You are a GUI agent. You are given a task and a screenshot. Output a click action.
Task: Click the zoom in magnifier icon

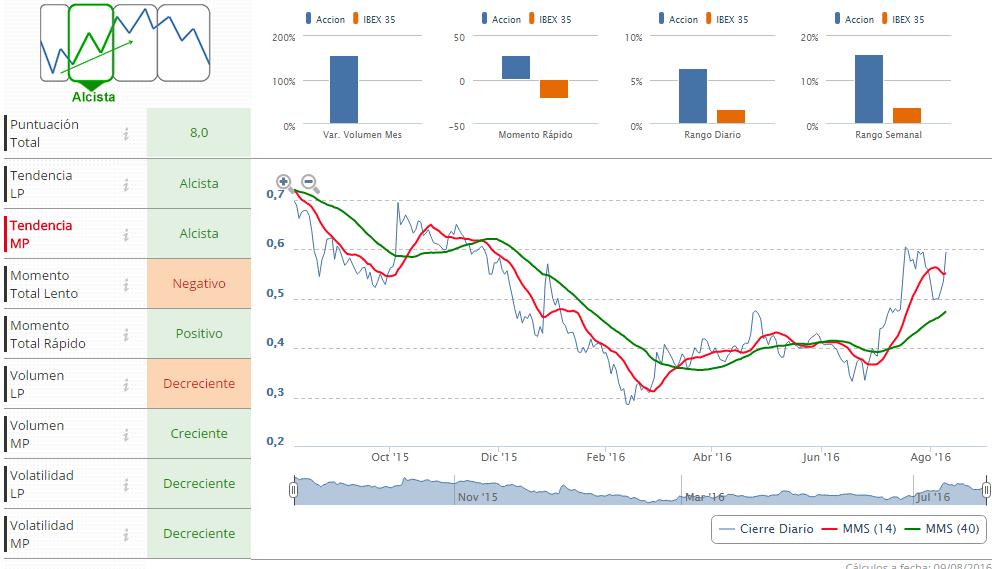tap(284, 183)
